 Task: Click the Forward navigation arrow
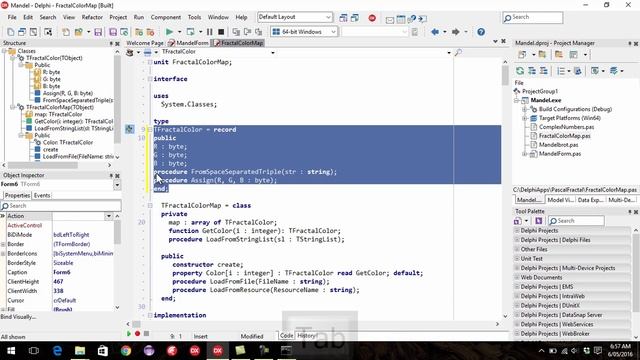(456, 32)
